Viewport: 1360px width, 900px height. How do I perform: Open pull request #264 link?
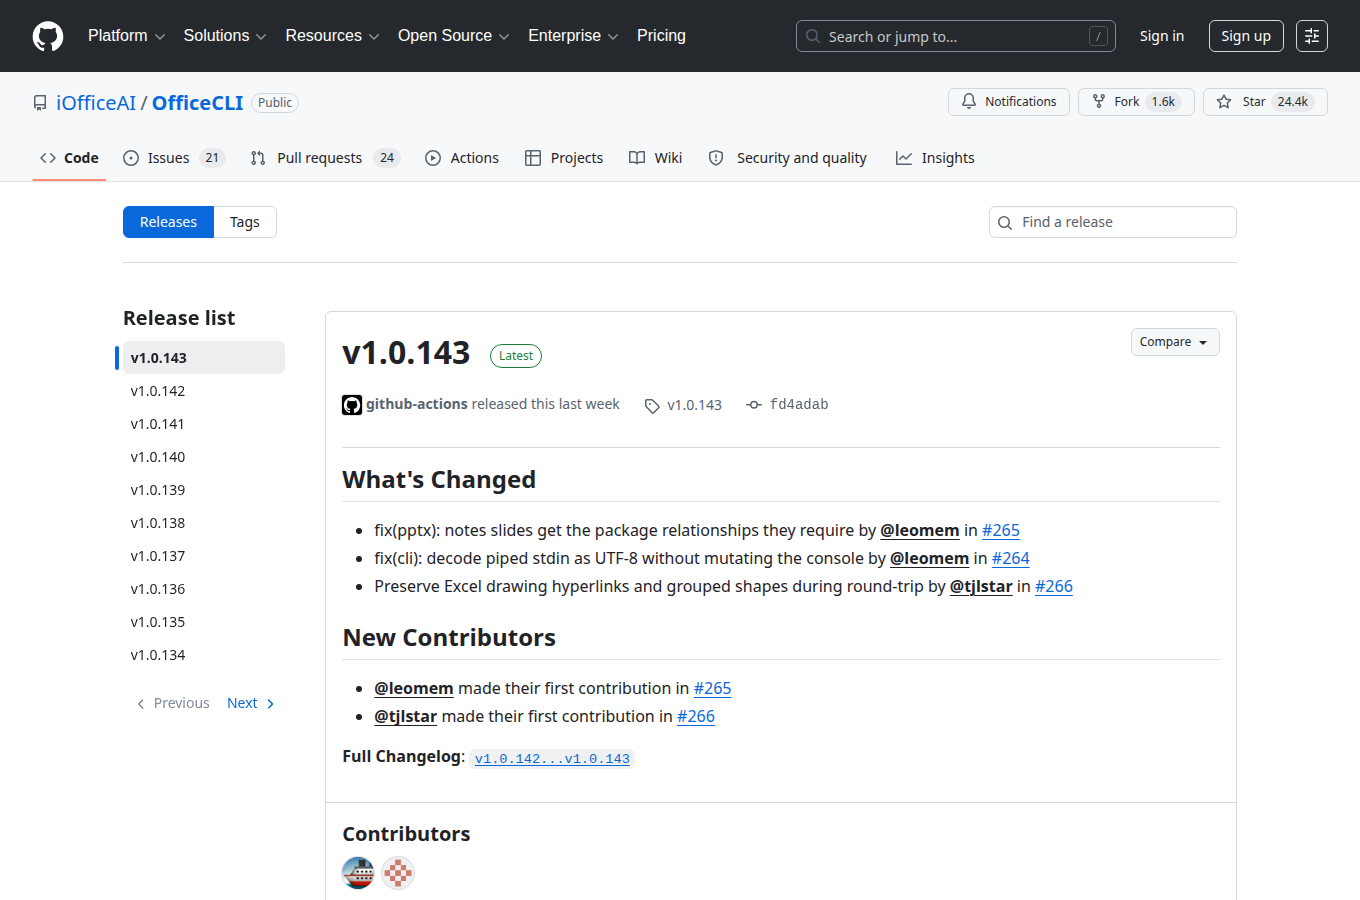[1010, 558]
